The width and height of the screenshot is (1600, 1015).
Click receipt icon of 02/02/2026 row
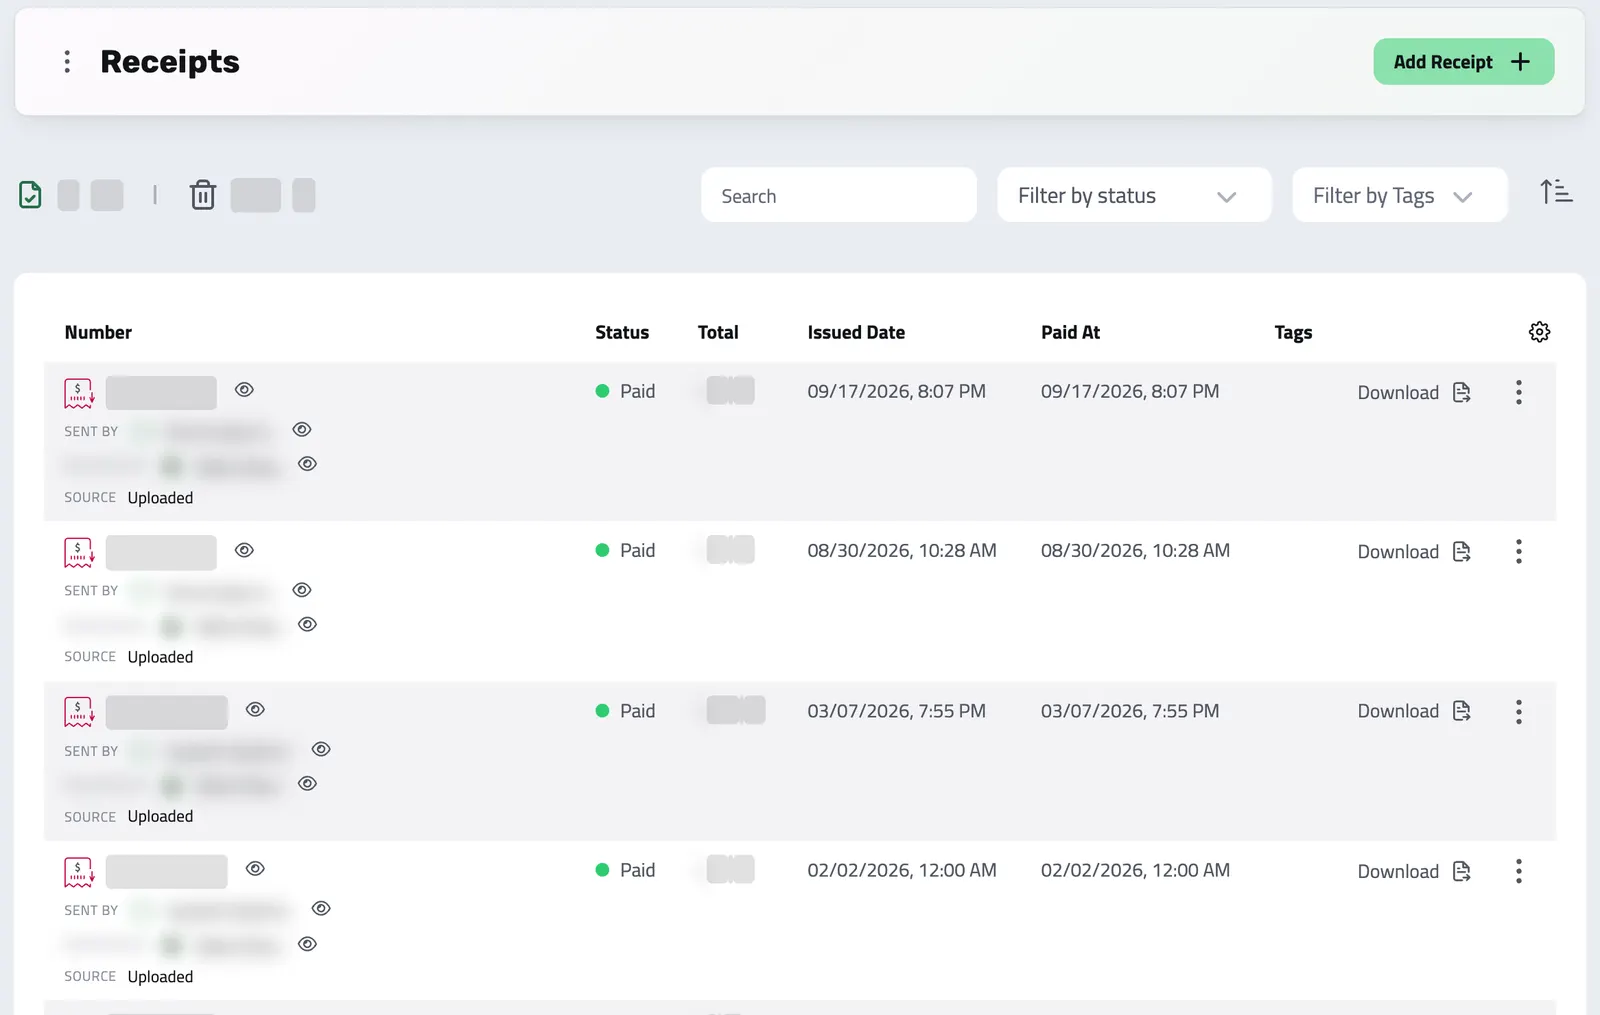click(x=79, y=872)
